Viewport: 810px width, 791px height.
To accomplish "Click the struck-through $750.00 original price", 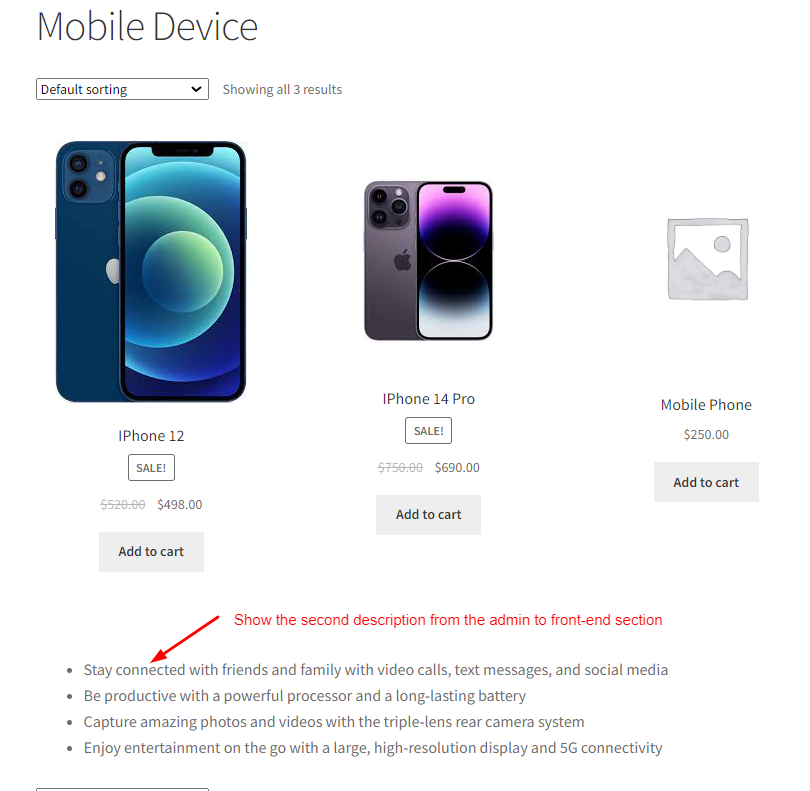I will [x=400, y=468].
